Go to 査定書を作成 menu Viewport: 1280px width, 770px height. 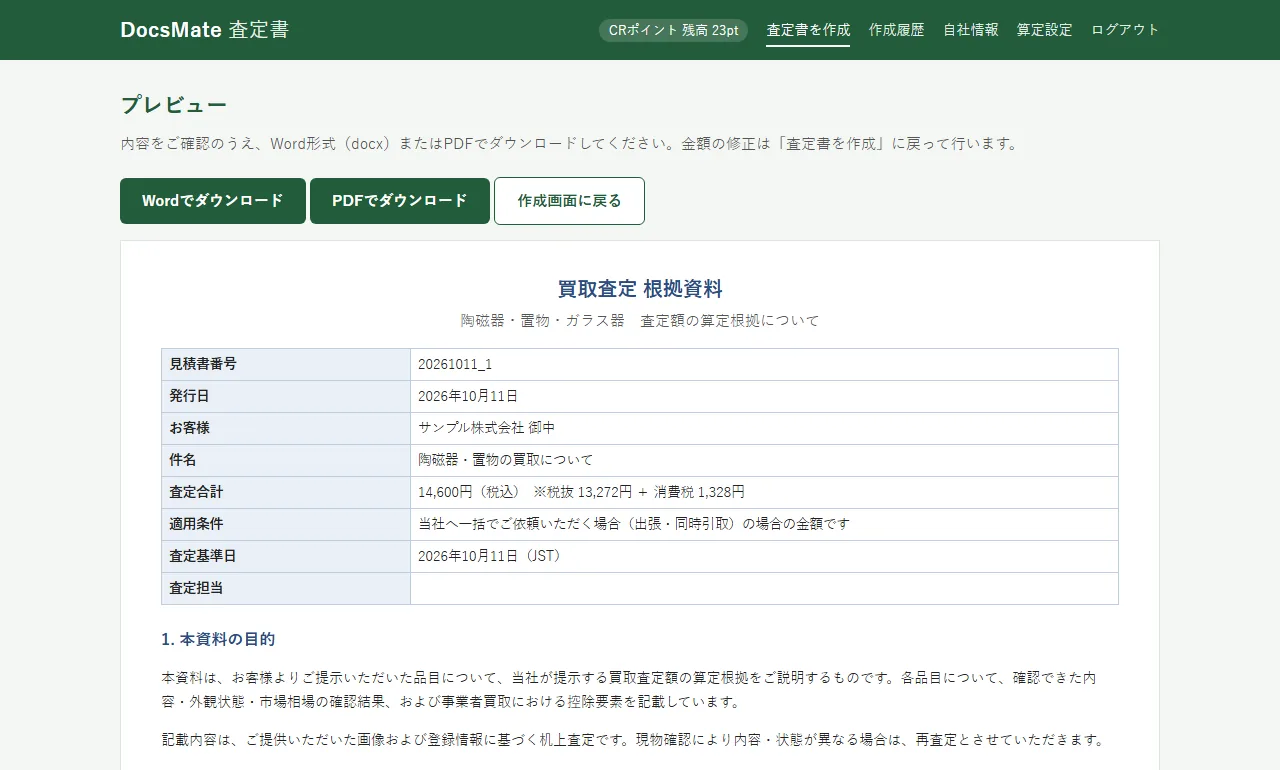pos(808,30)
